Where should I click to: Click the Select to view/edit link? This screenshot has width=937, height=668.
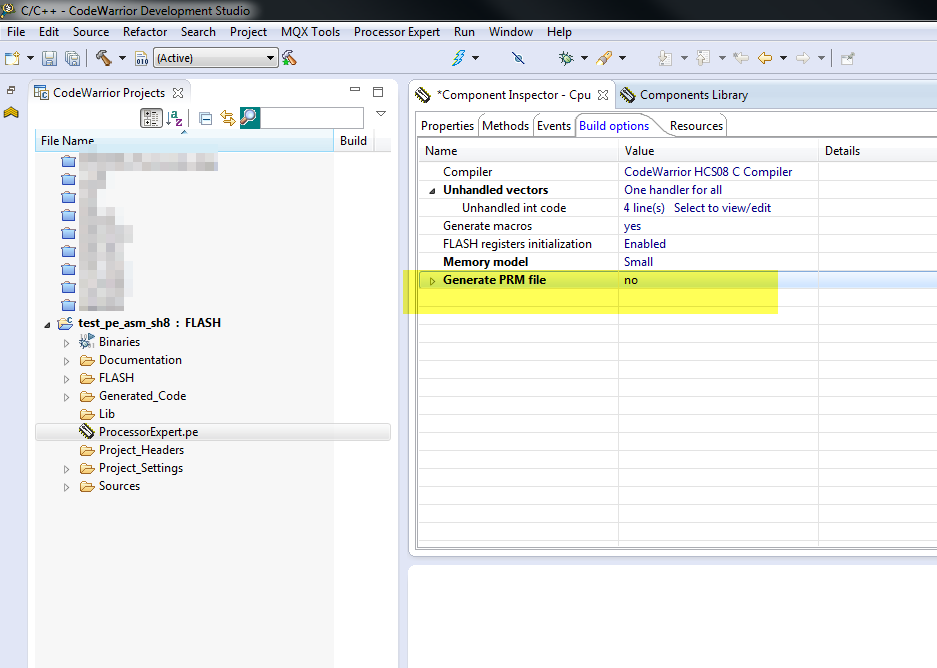(x=722, y=208)
